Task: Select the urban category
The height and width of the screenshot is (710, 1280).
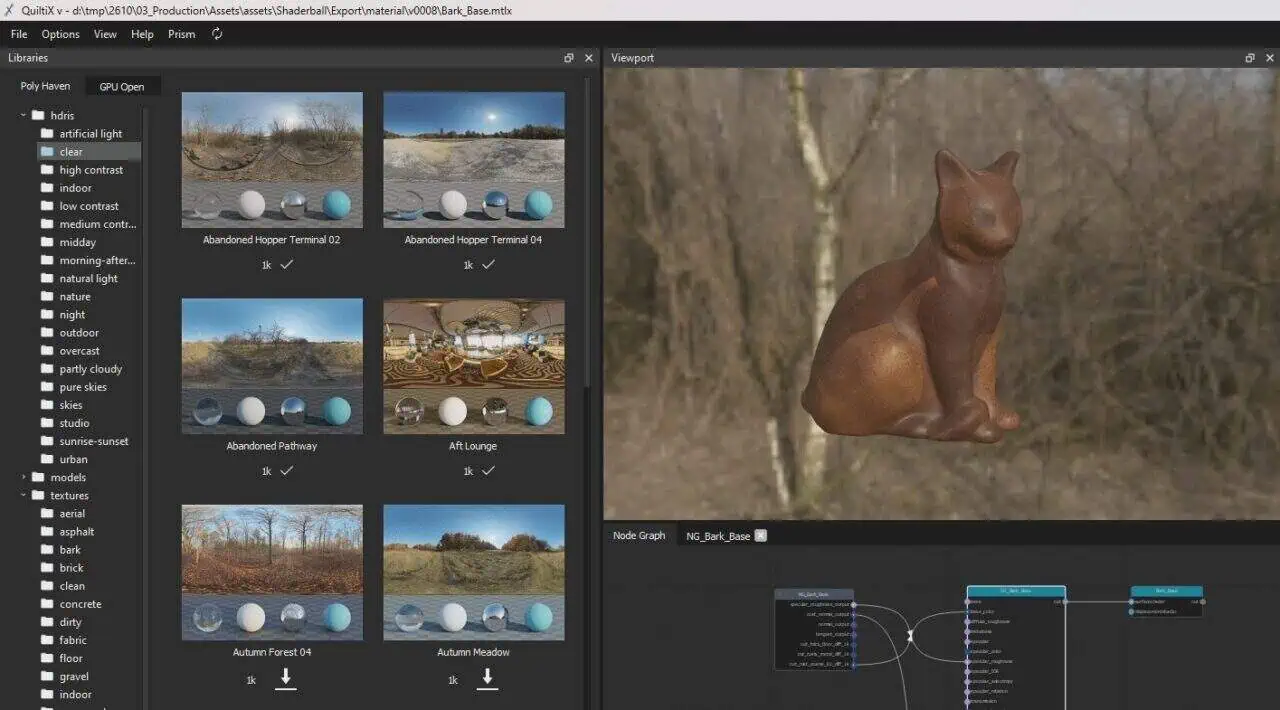Action: [x=73, y=460]
